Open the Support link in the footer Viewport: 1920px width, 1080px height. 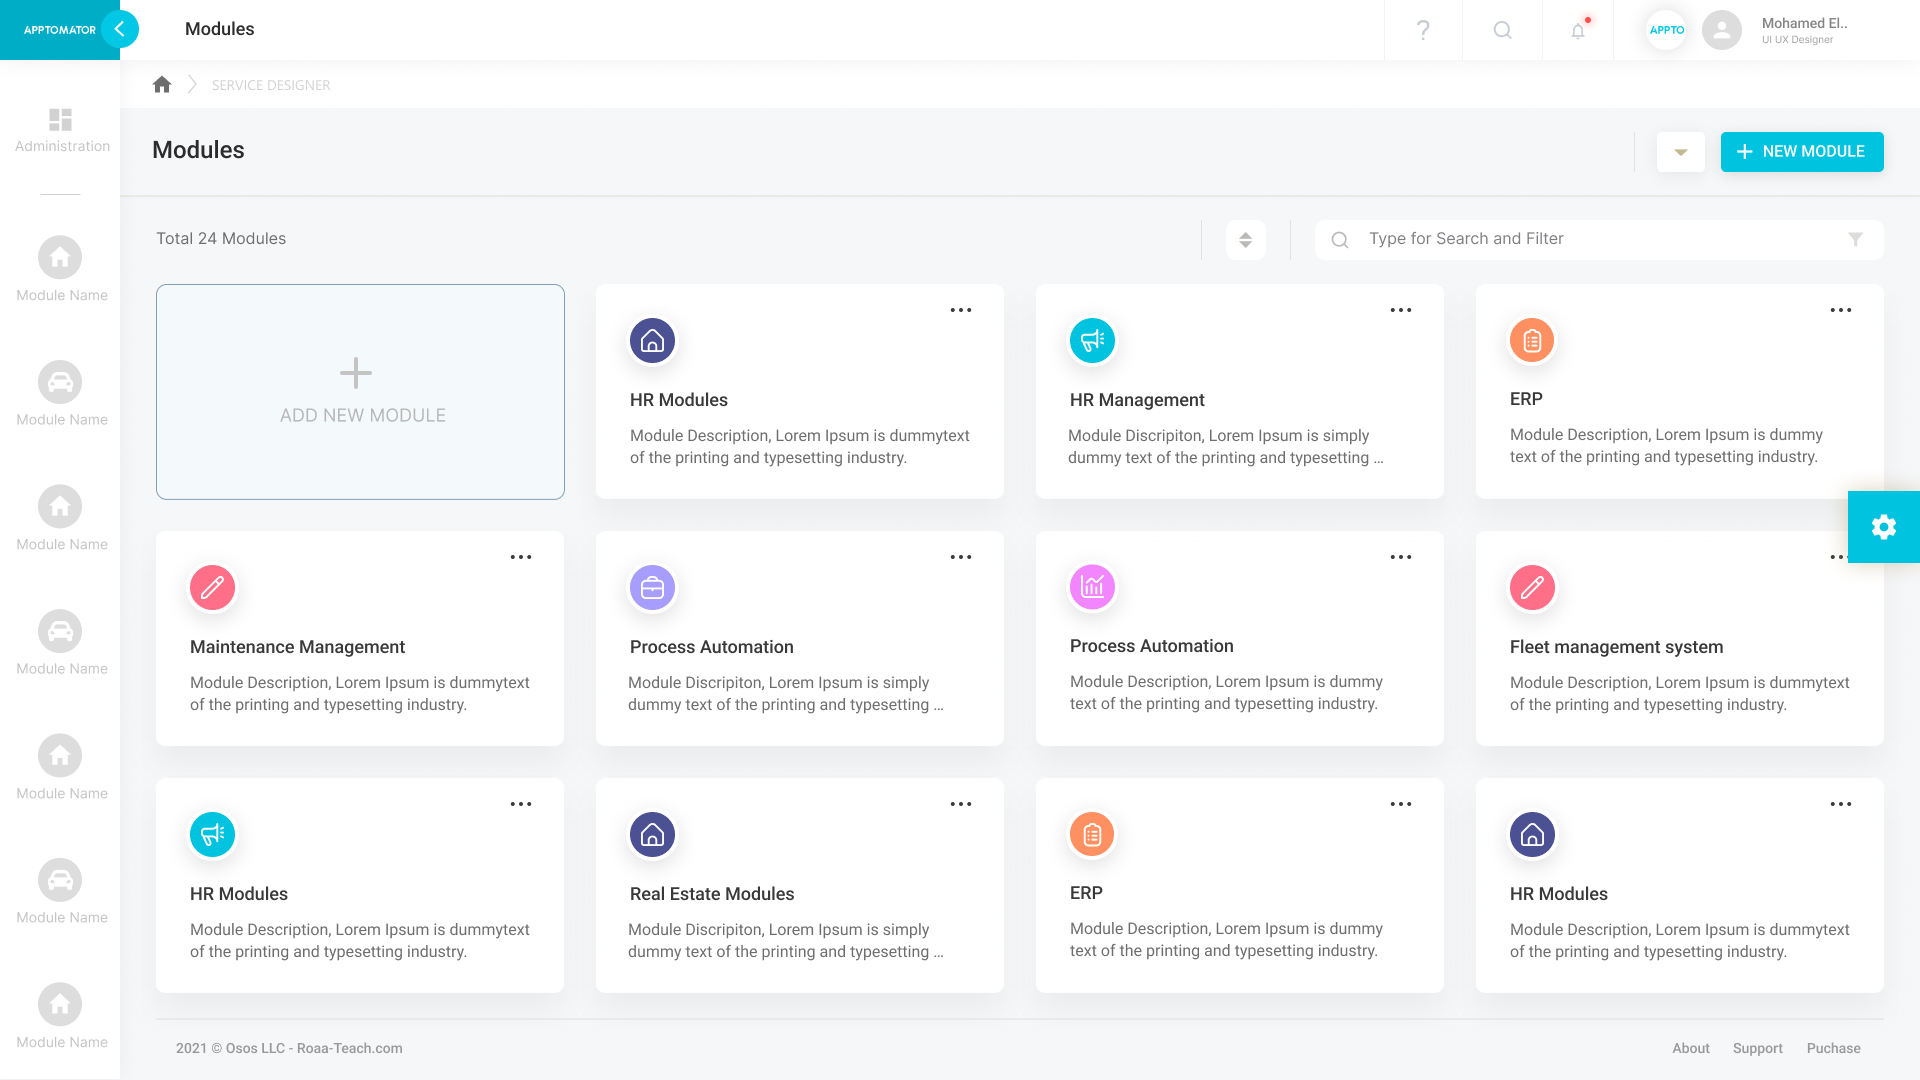pos(1757,1048)
